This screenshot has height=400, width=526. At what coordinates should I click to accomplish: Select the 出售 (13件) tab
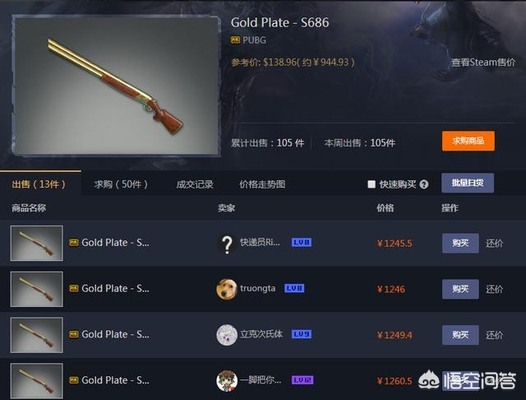[39, 184]
